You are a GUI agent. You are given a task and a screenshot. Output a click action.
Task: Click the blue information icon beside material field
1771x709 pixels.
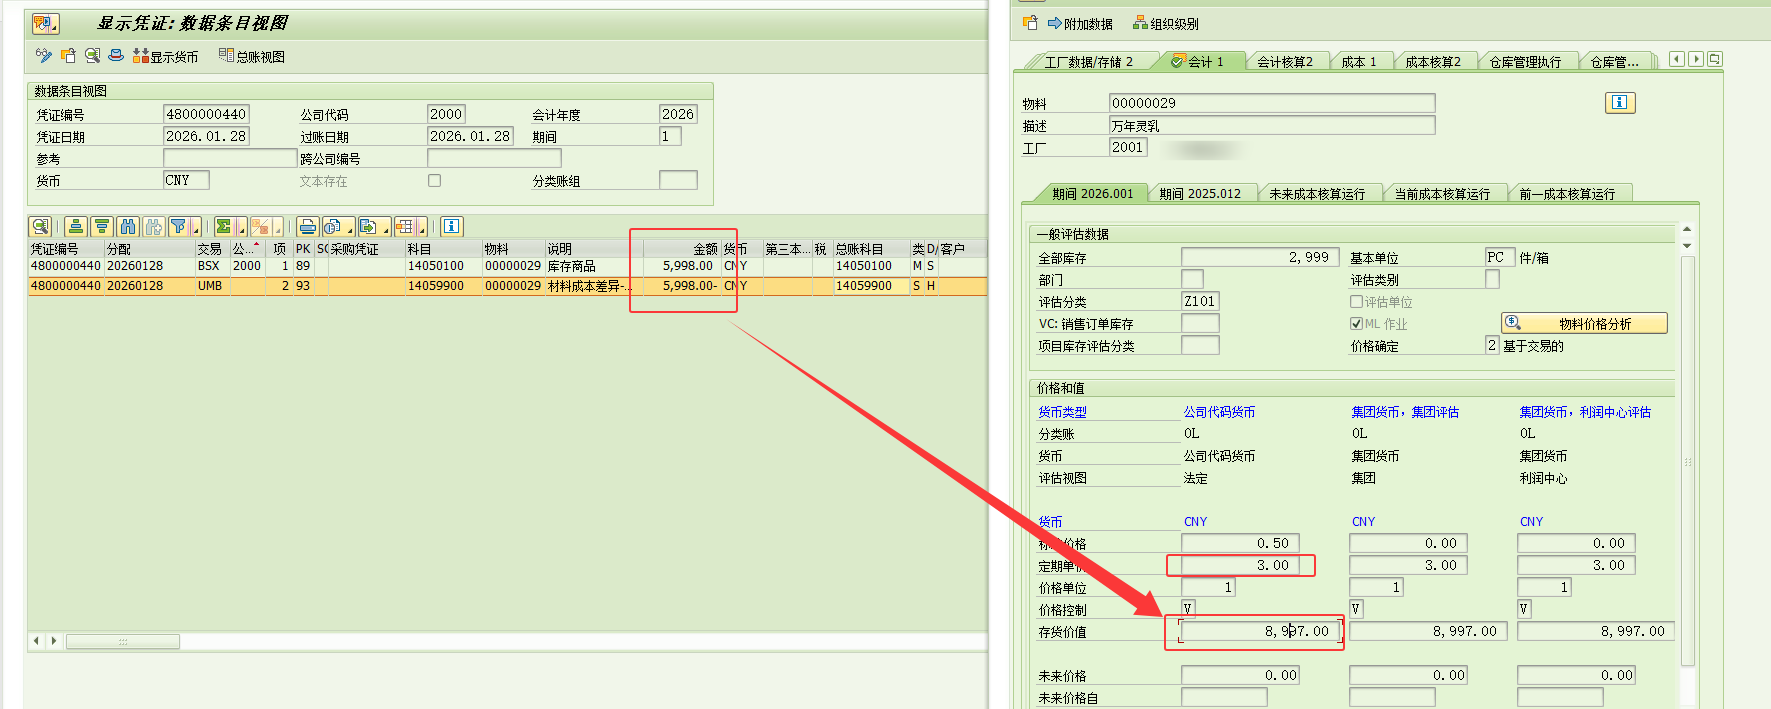tap(1619, 103)
